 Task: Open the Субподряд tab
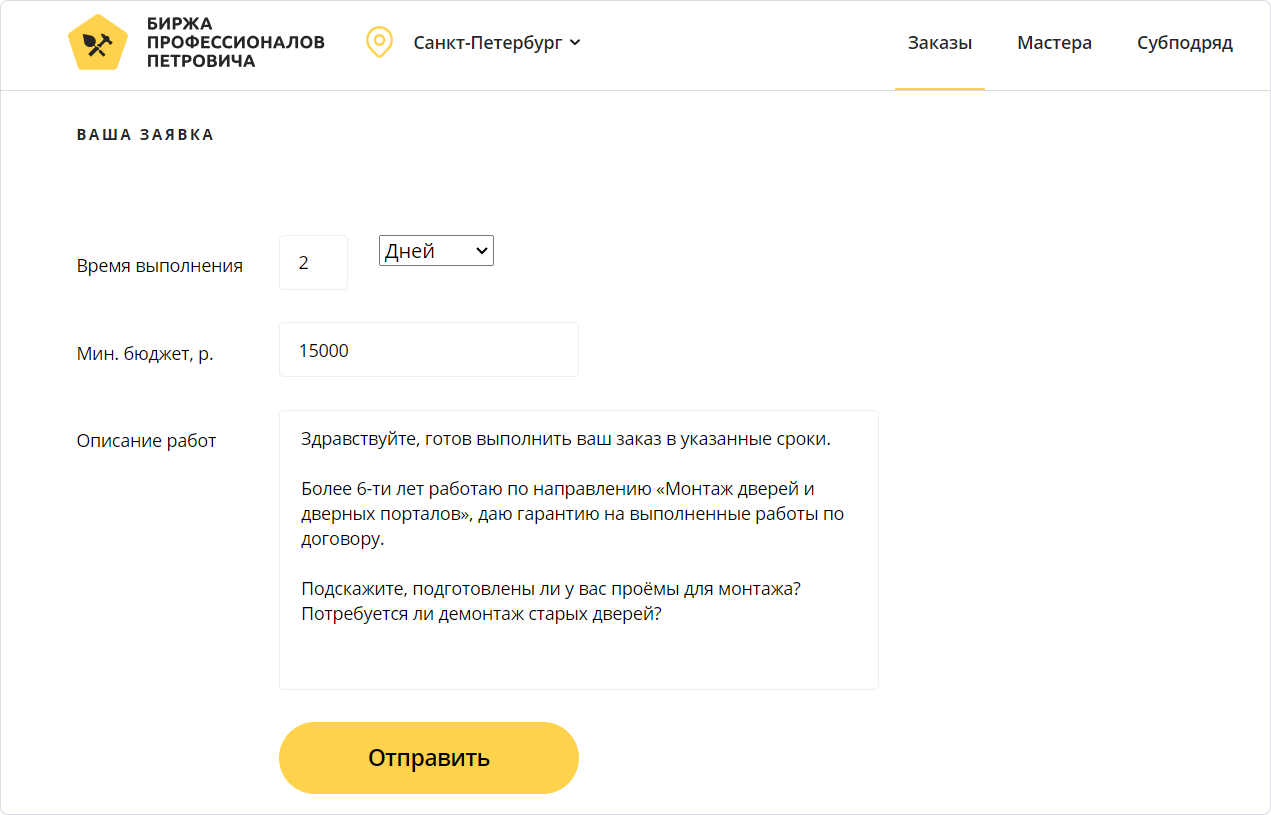point(1185,43)
